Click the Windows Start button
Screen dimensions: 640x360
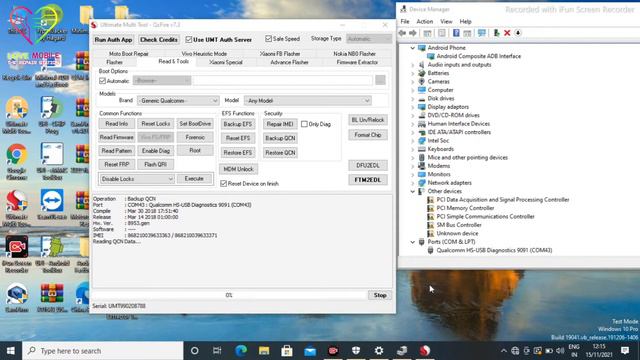[x=11, y=351]
